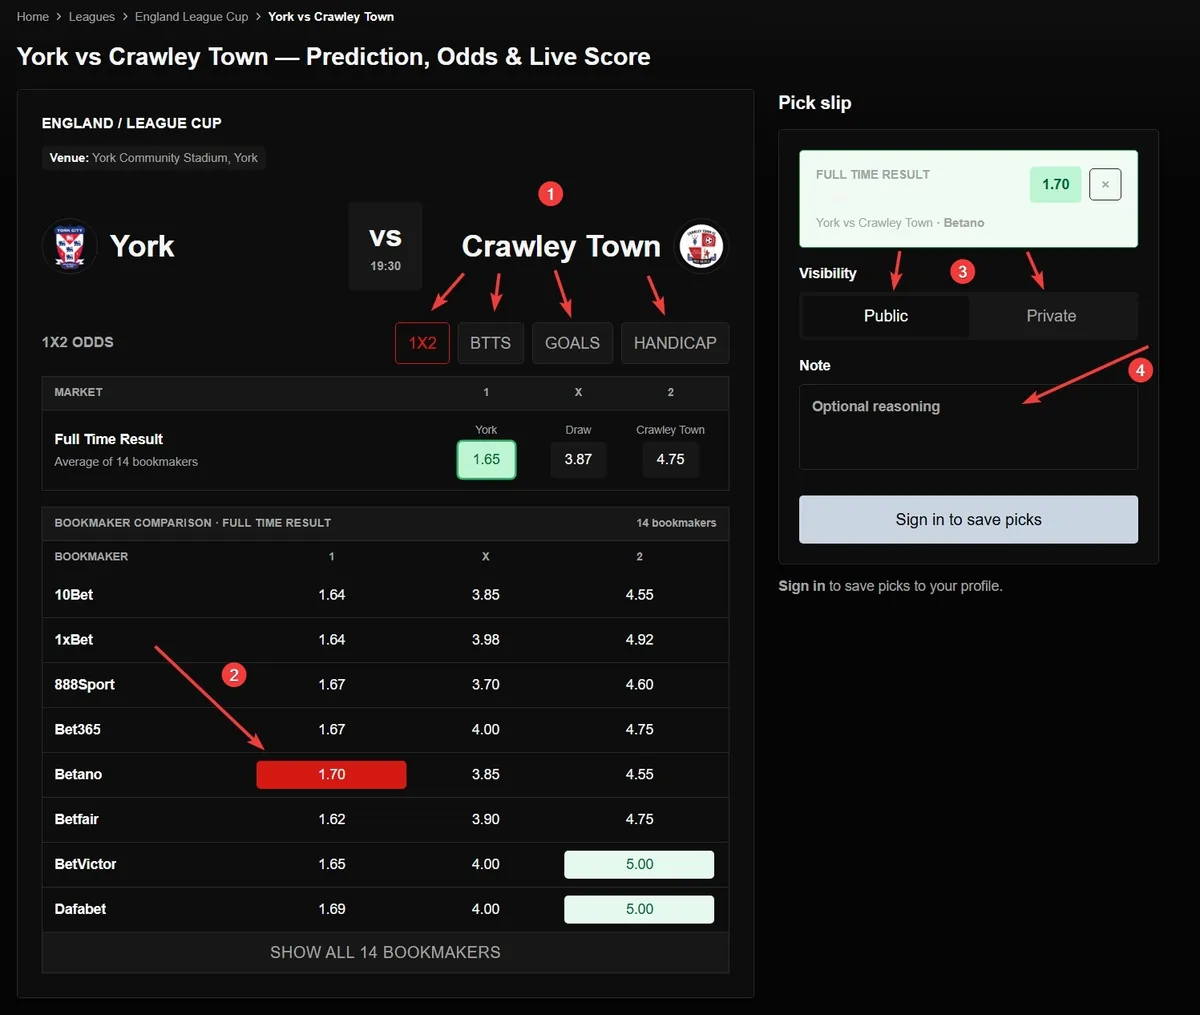The width and height of the screenshot is (1200, 1015).
Task: Click Average of 14 bookmakers text
Action: point(126,462)
